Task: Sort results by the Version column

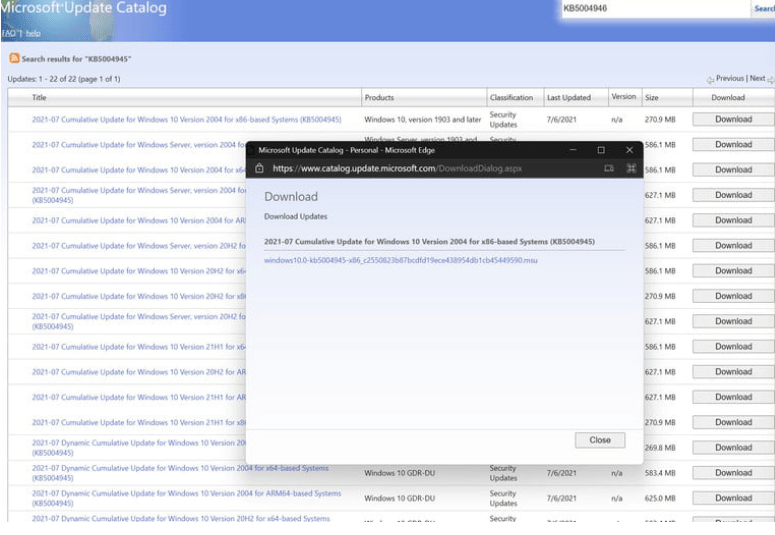Action: (x=623, y=96)
